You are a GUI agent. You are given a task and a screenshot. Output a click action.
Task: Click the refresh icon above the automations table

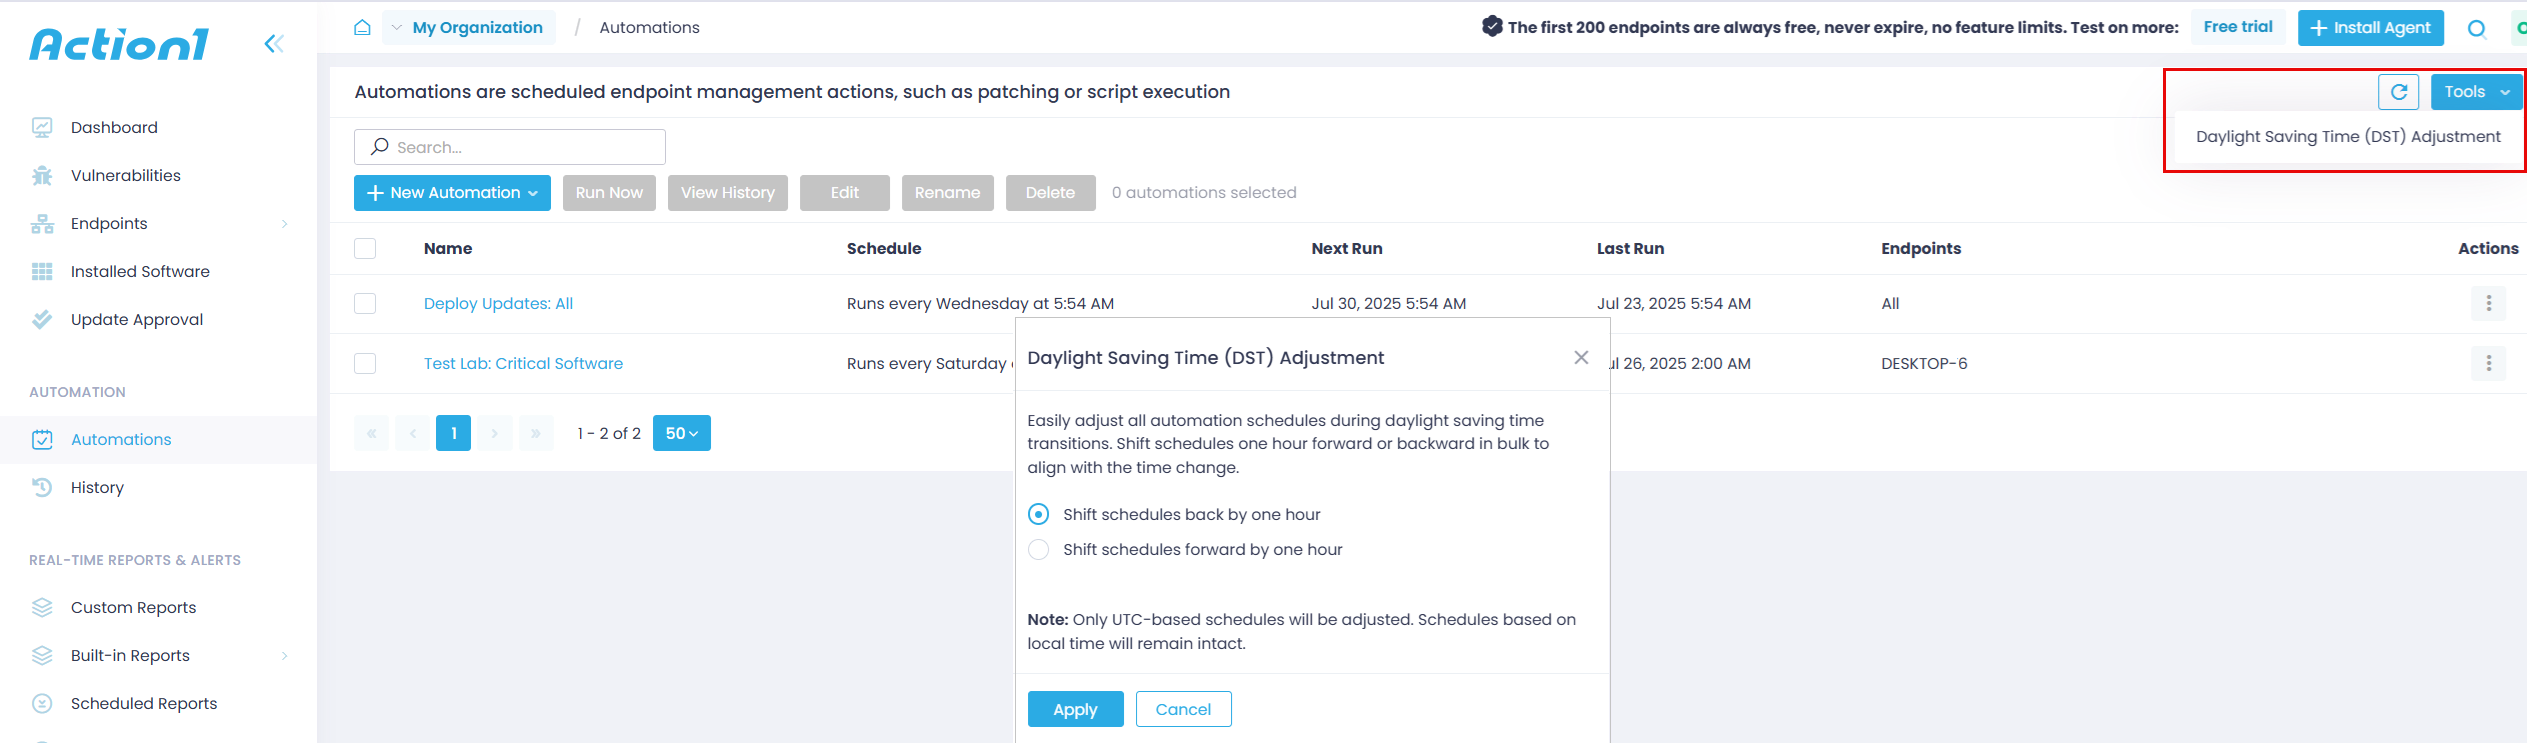coord(2400,91)
